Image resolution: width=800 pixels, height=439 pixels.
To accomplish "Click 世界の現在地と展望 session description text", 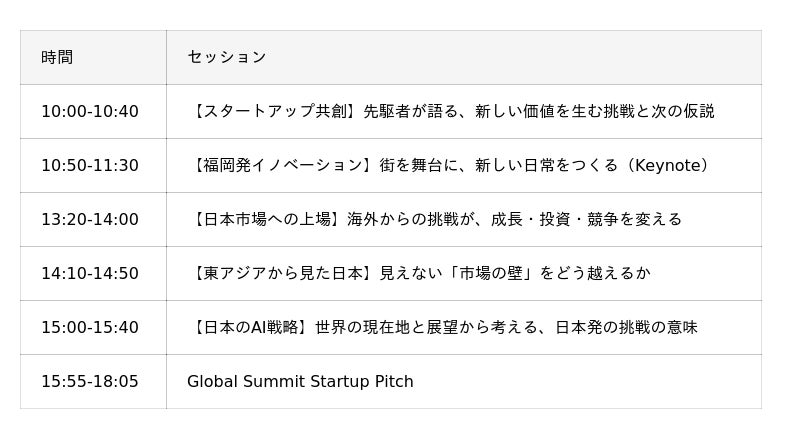I will 387,327.
